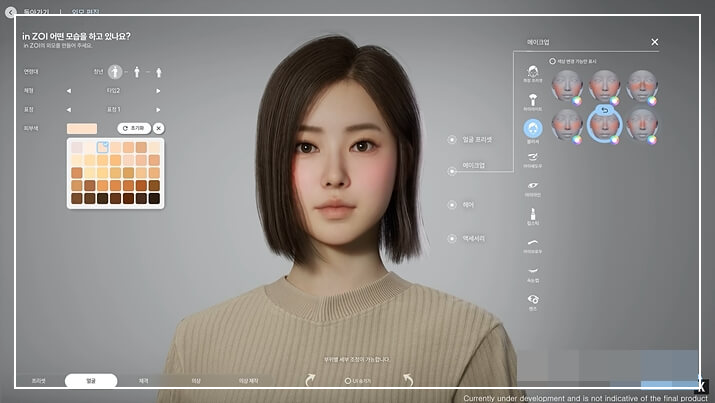Click the current skin color preview bar
The height and width of the screenshot is (403, 715).
82,129
